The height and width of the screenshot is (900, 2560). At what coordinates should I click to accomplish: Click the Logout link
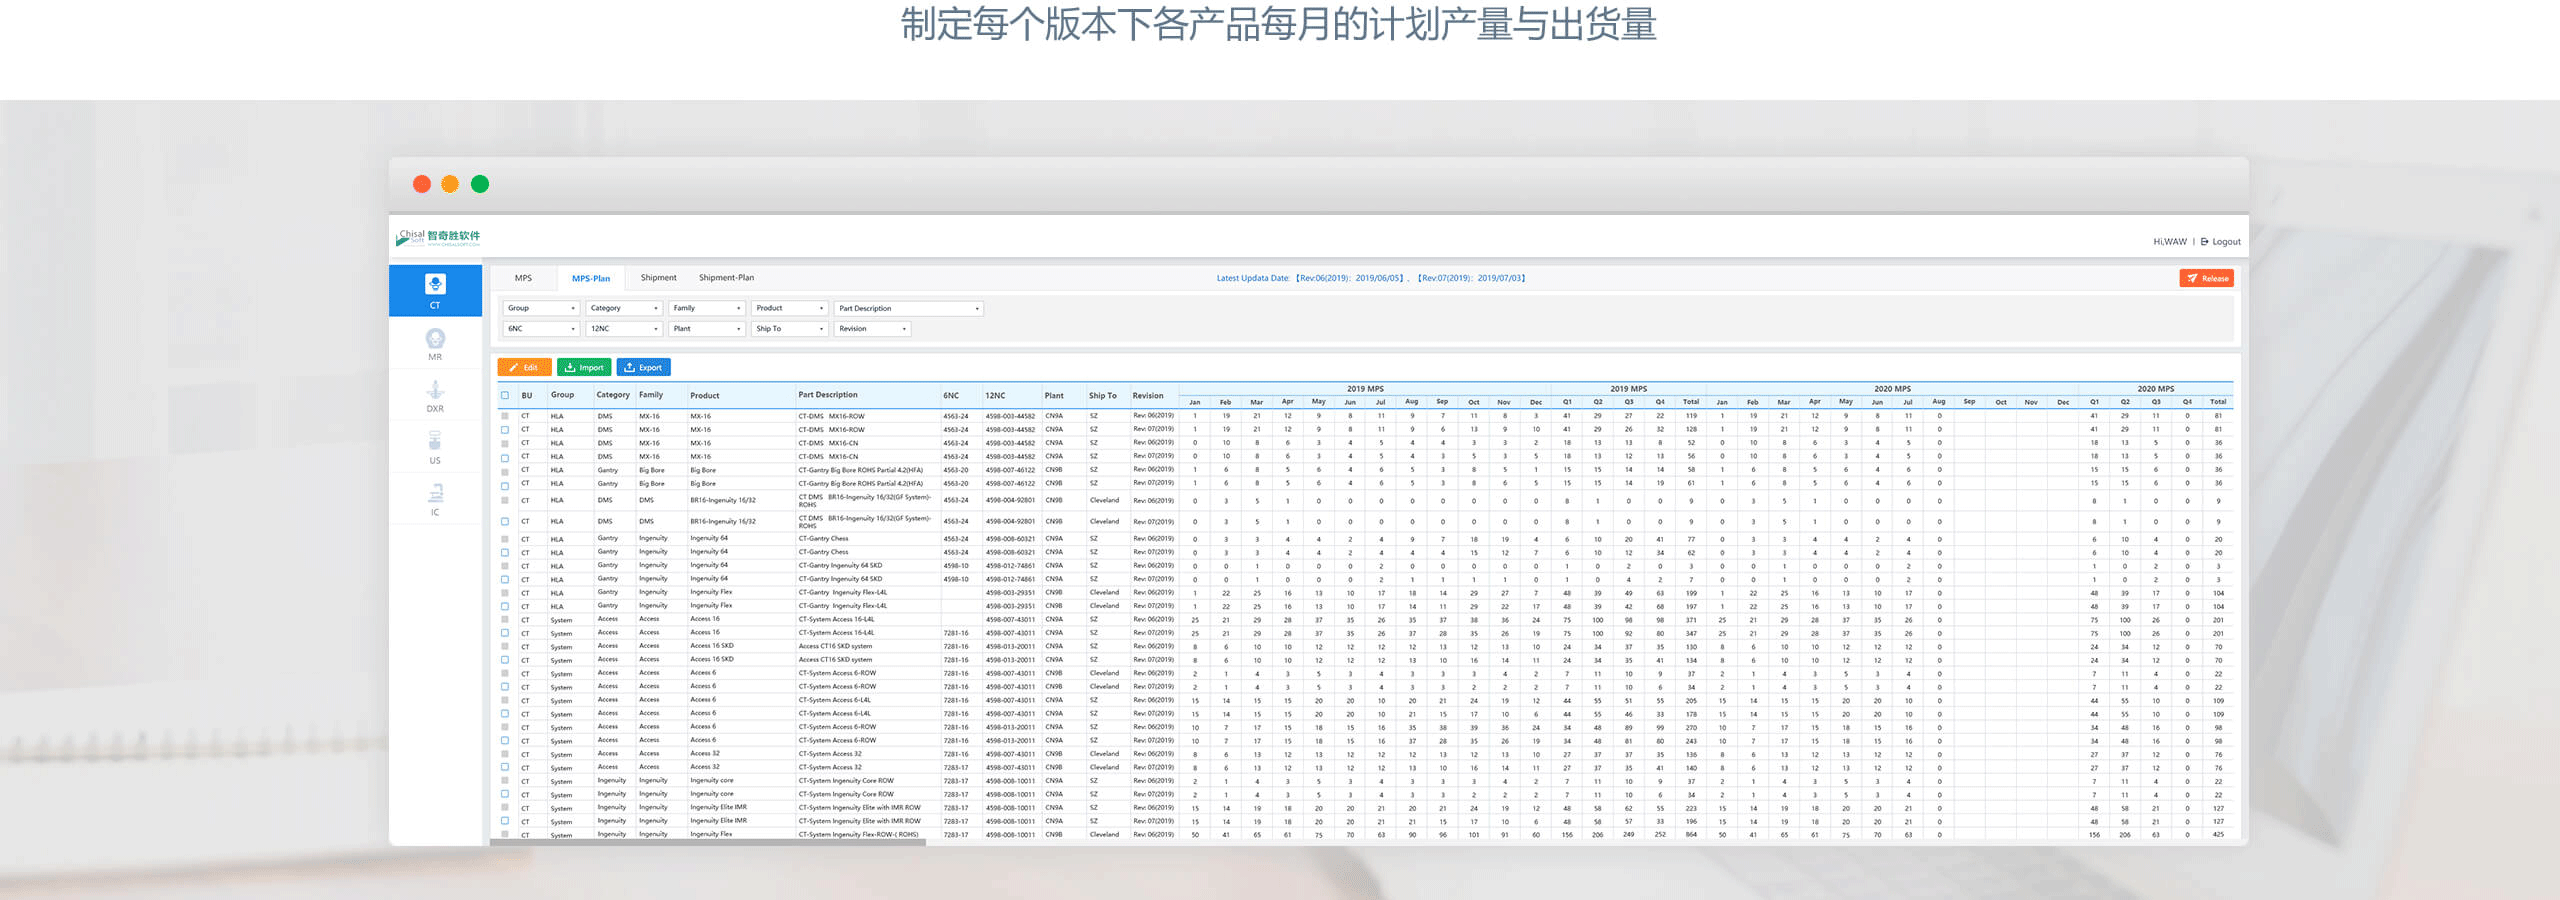[x=2220, y=242]
